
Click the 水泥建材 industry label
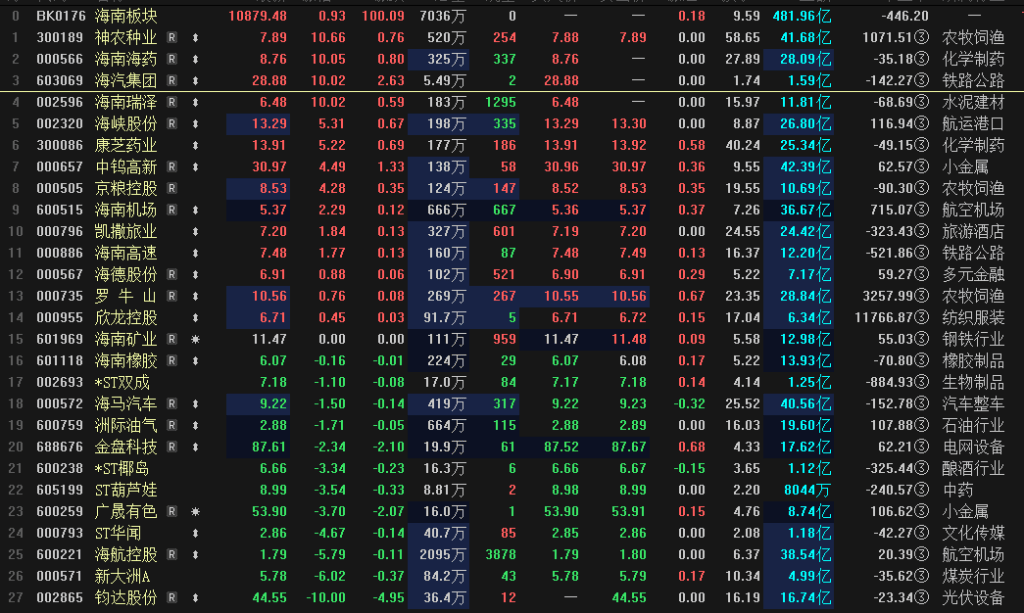point(973,102)
